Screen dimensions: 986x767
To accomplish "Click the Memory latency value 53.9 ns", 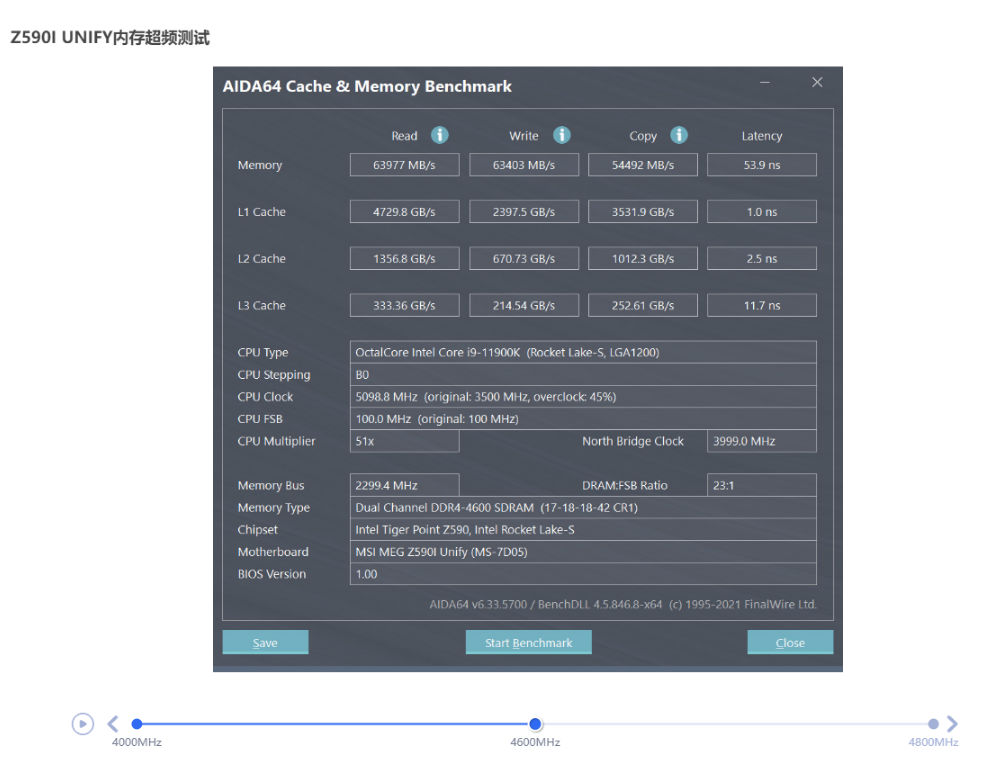I will point(762,165).
